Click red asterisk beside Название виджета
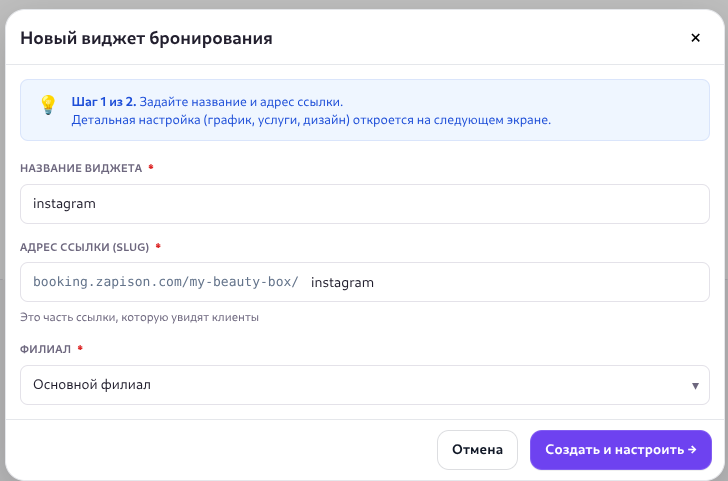Screen dimensions: 728x481 coord(151,168)
